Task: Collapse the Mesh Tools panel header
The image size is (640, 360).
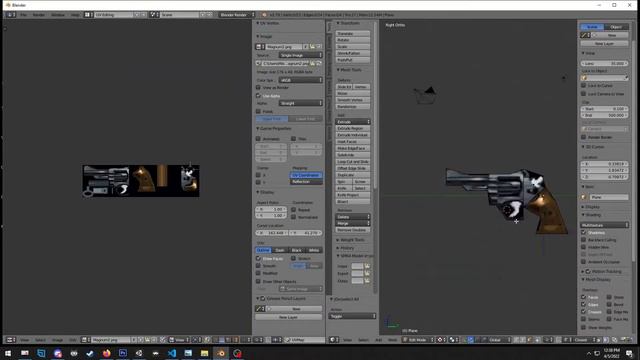Action: (x=349, y=70)
